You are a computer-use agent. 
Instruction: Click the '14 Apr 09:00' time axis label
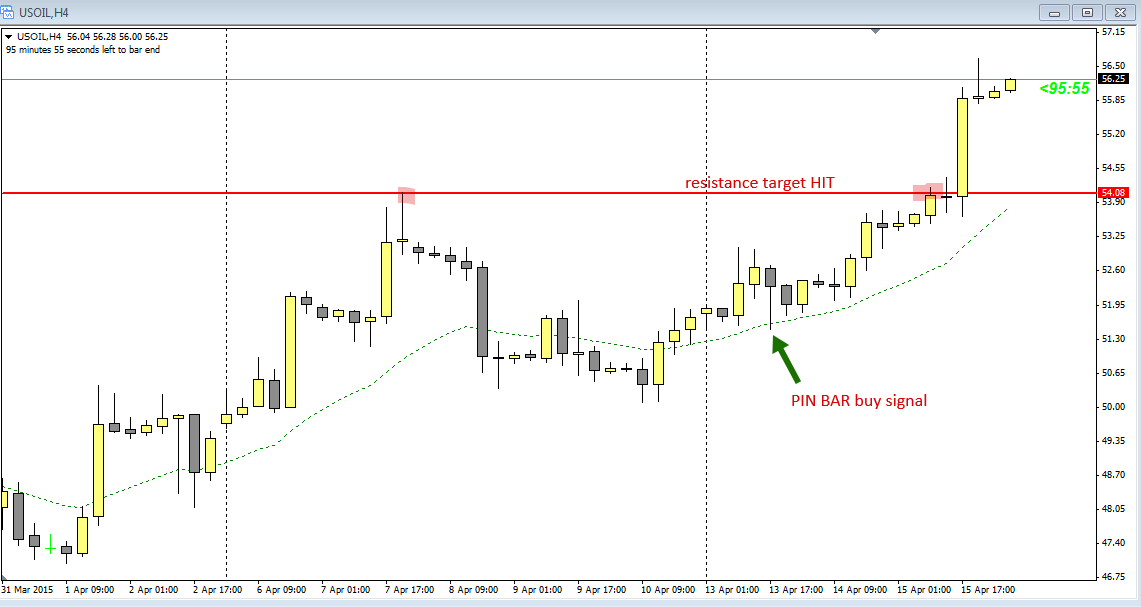pos(860,590)
